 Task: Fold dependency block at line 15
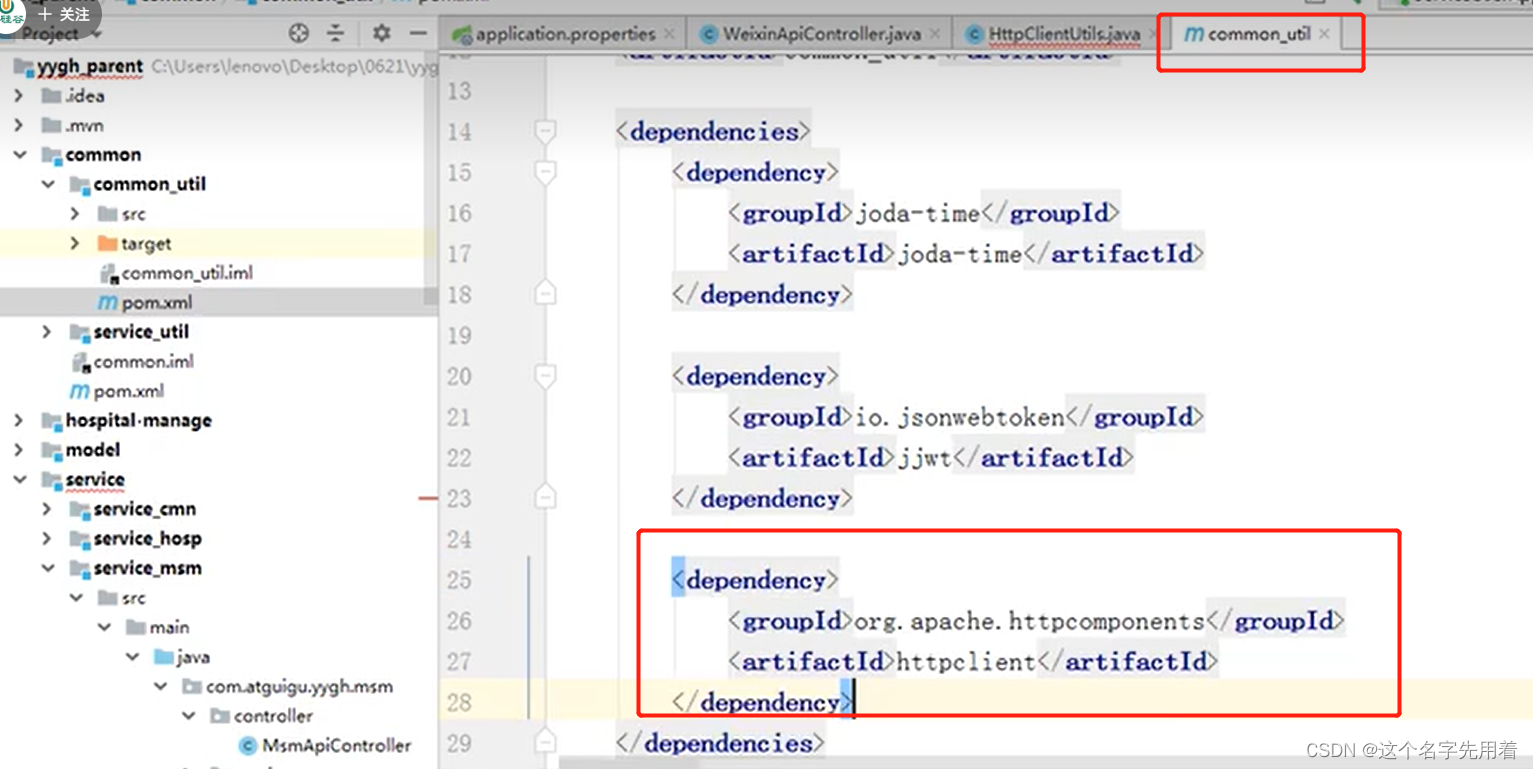[545, 172]
